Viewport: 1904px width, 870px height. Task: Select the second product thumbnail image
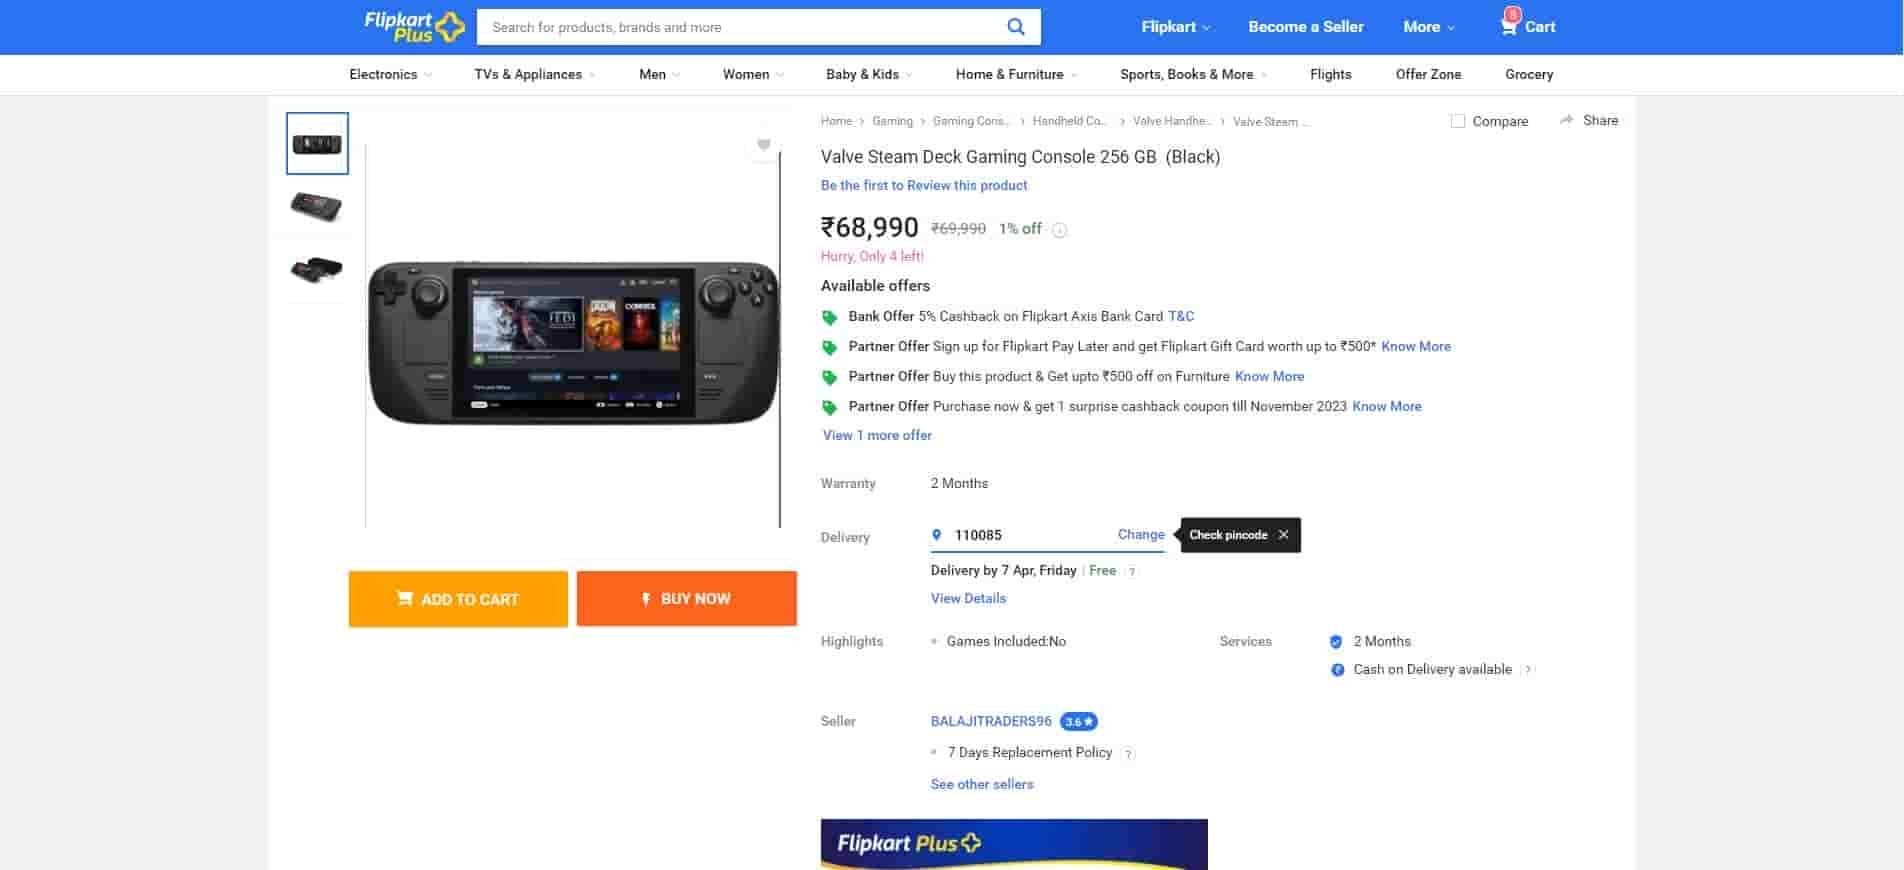pos(317,206)
